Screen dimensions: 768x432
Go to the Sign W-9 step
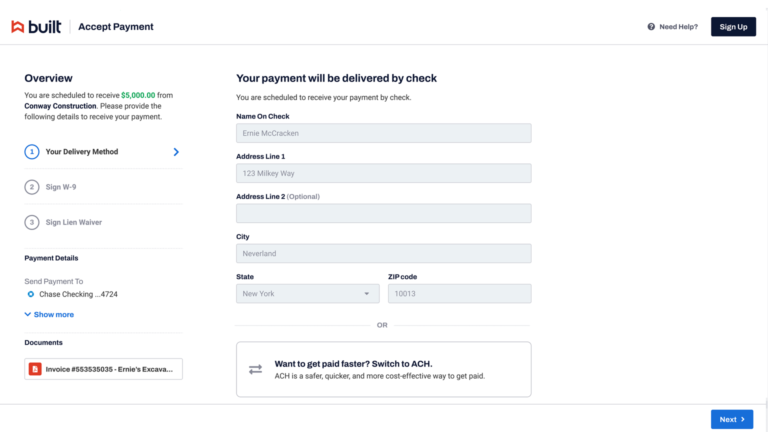point(61,187)
